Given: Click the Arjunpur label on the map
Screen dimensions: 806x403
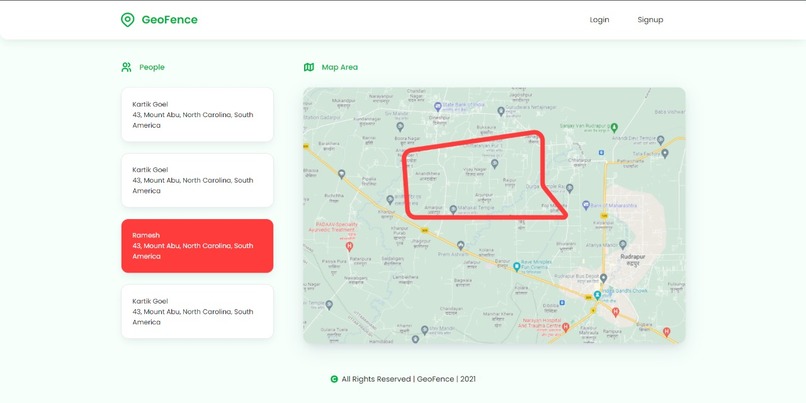Looking at the screenshot, I should coord(484,195).
